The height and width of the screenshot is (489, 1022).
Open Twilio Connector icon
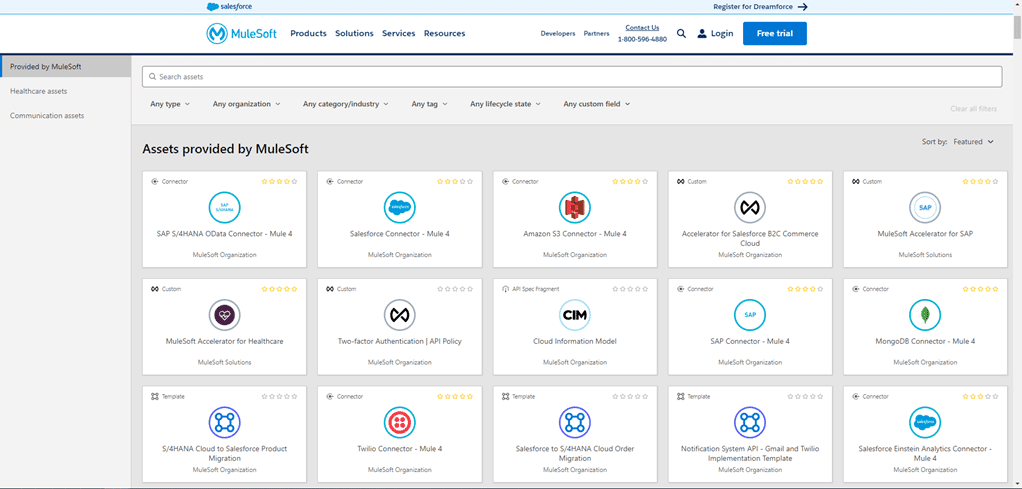(x=400, y=422)
